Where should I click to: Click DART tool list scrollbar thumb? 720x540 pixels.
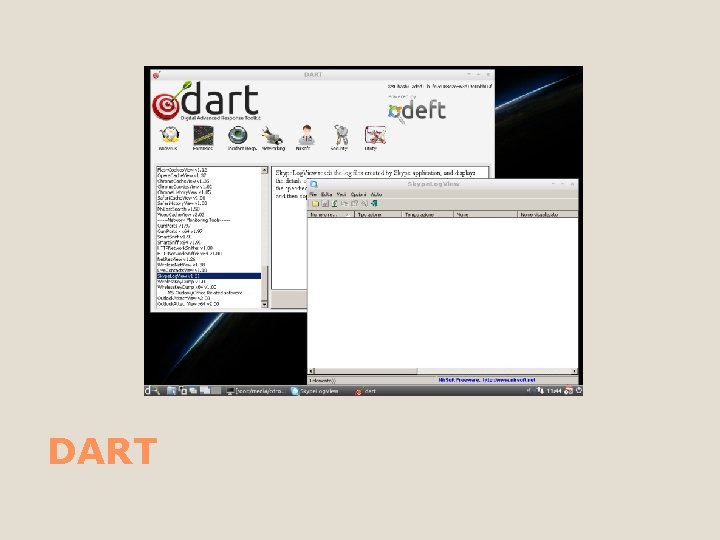click(x=264, y=282)
